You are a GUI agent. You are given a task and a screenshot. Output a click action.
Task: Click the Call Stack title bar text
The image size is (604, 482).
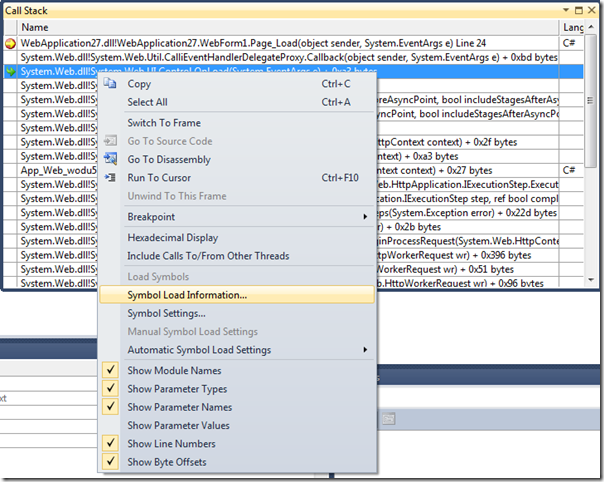click(26, 11)
